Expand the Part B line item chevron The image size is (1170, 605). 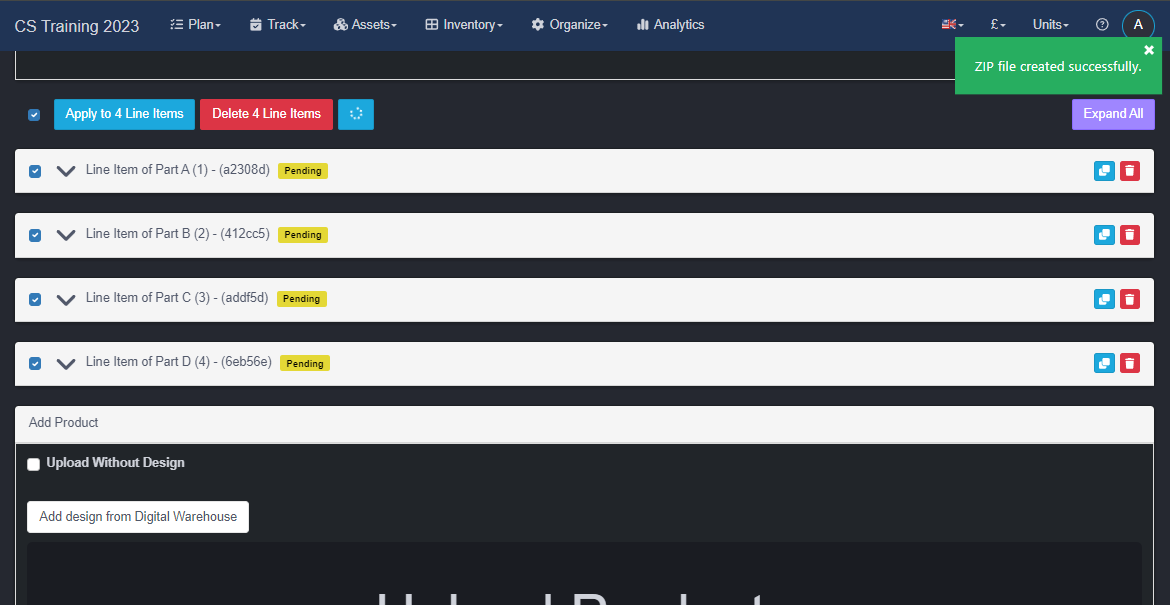(x=66, y=235)
